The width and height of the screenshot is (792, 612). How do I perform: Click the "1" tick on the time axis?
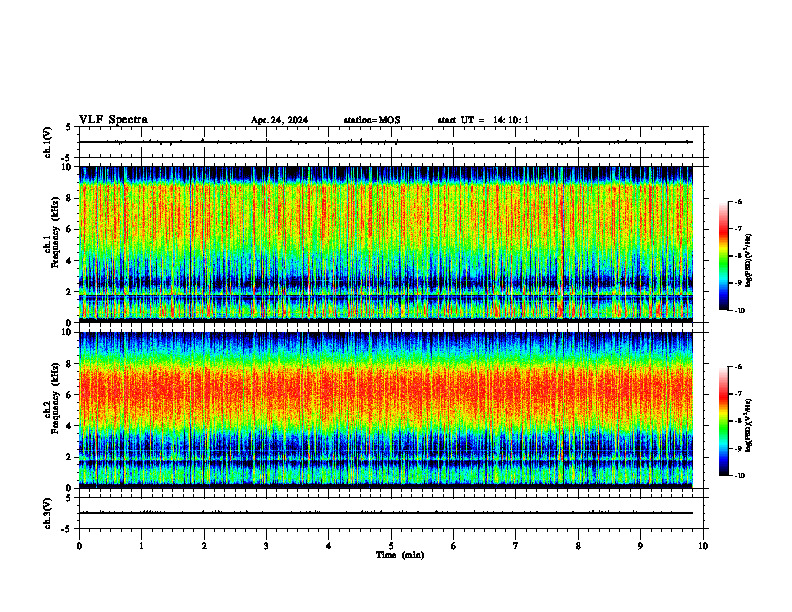(x=141, y=546)
